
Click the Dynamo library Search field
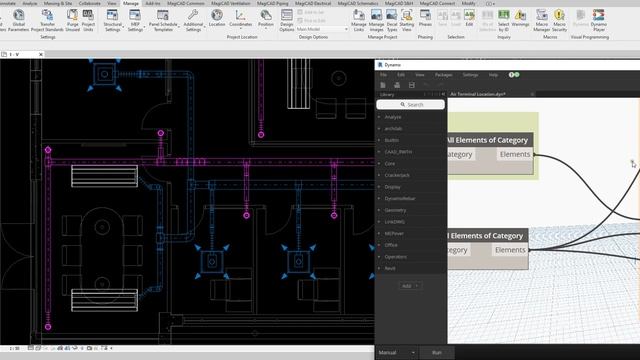click(411, 105)
